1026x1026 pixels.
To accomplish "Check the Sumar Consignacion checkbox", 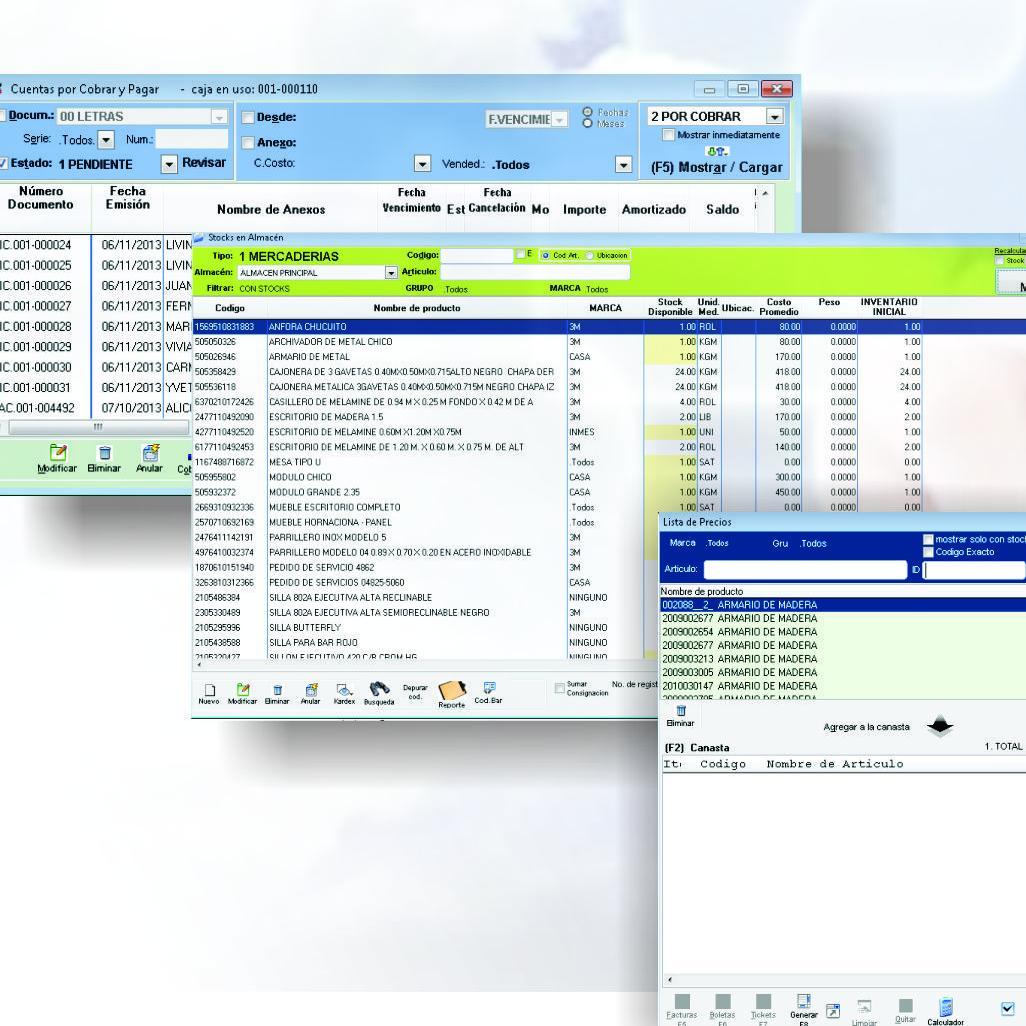I will (x=559, y=688).
